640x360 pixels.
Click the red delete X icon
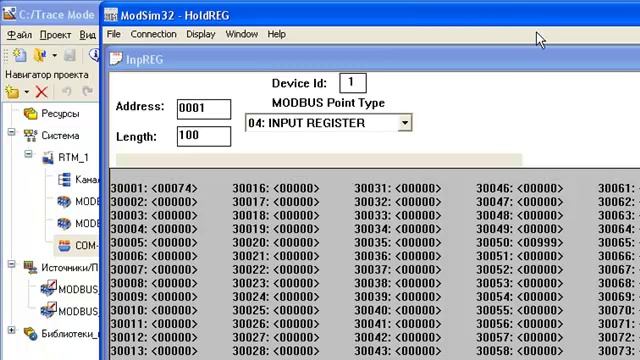click(41, 92)
